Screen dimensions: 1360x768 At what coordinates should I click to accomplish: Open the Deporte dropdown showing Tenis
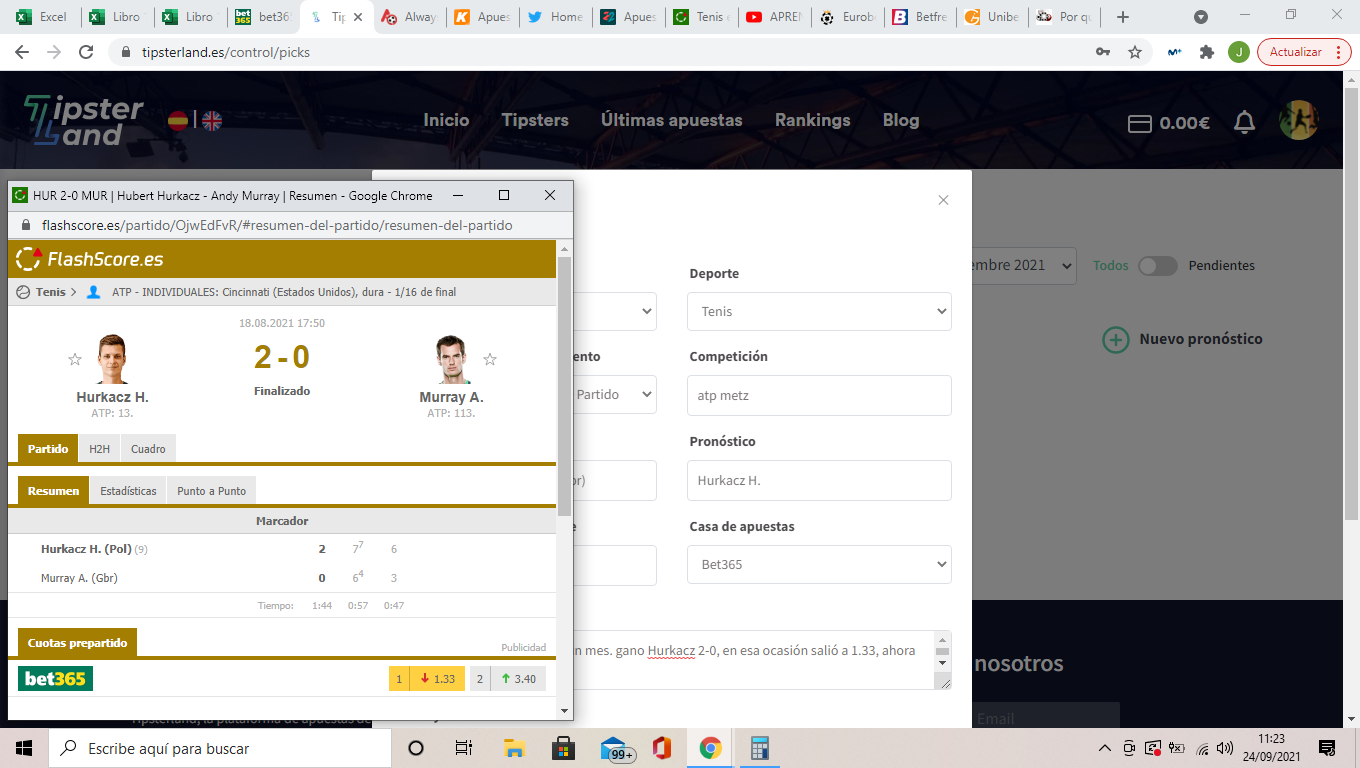pyautogui.click(x=819, y=311)
